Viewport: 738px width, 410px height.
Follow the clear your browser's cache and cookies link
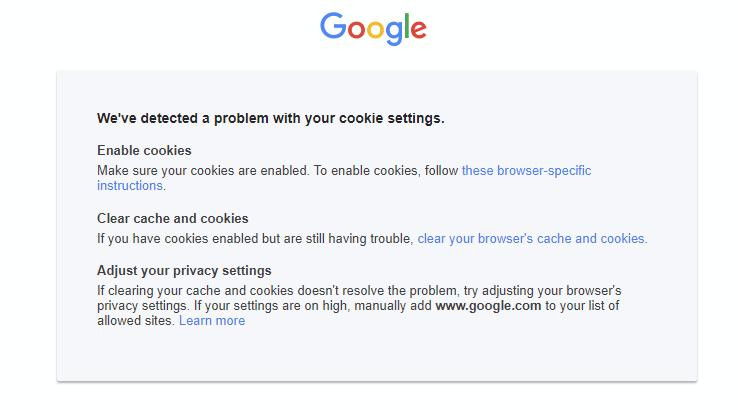click(x=532, y=239)
